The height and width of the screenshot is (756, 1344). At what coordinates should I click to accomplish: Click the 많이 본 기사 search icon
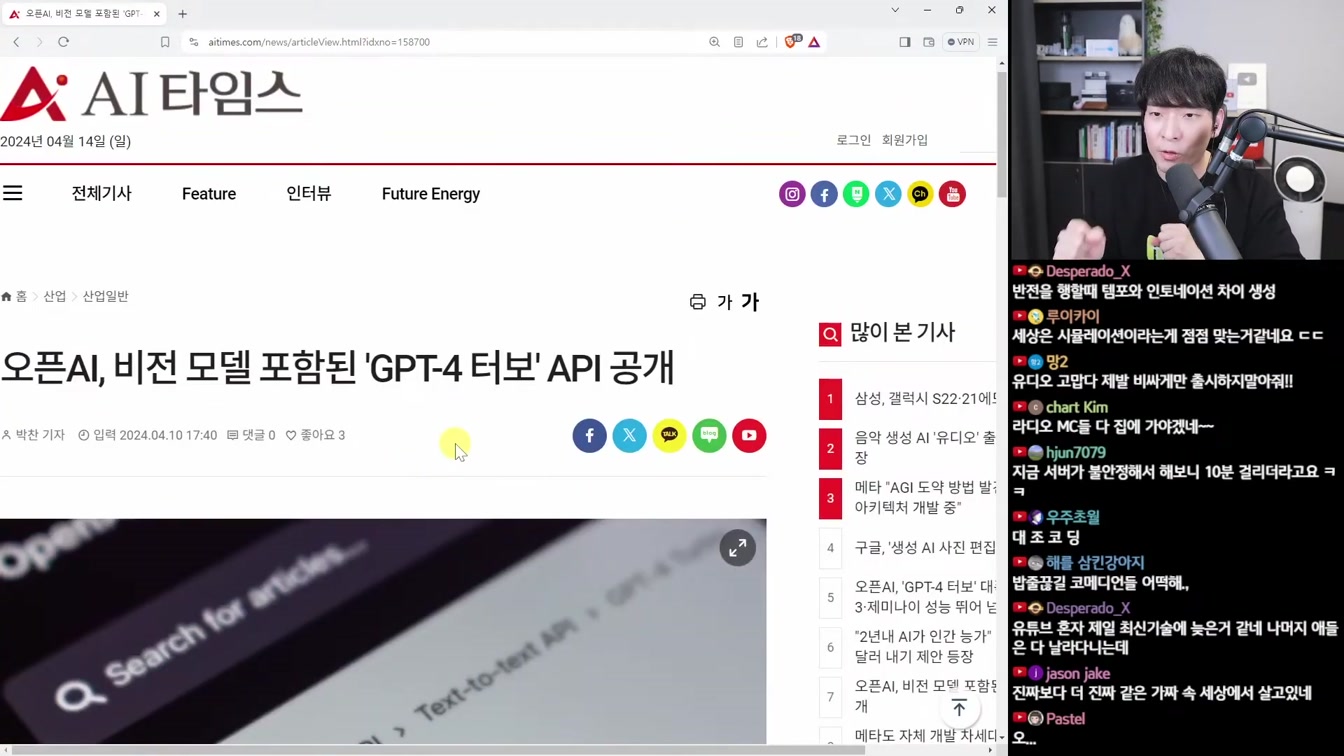point(830,335)
